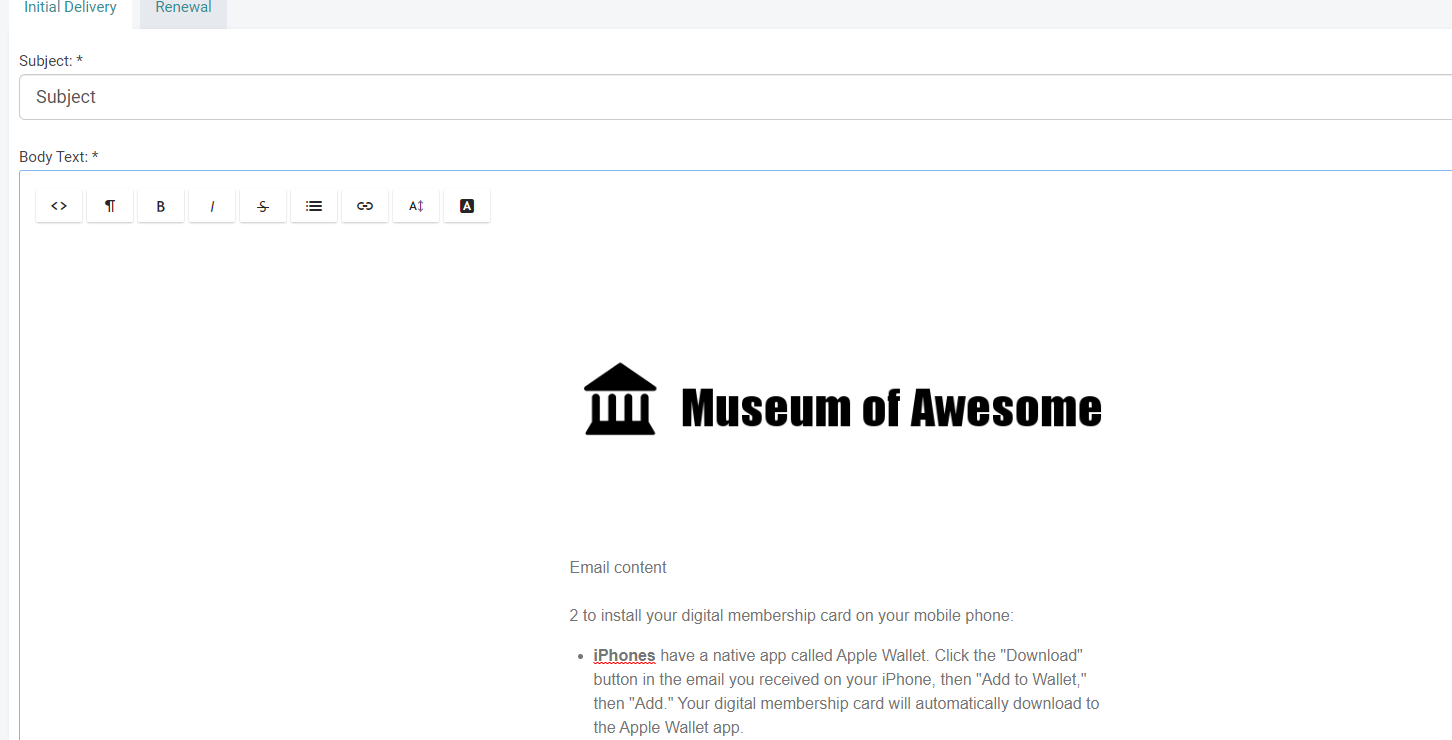This screenshot has width=1452, height=740.
Task: Insert a bulleted list
Action: click(x=314, y=206)
